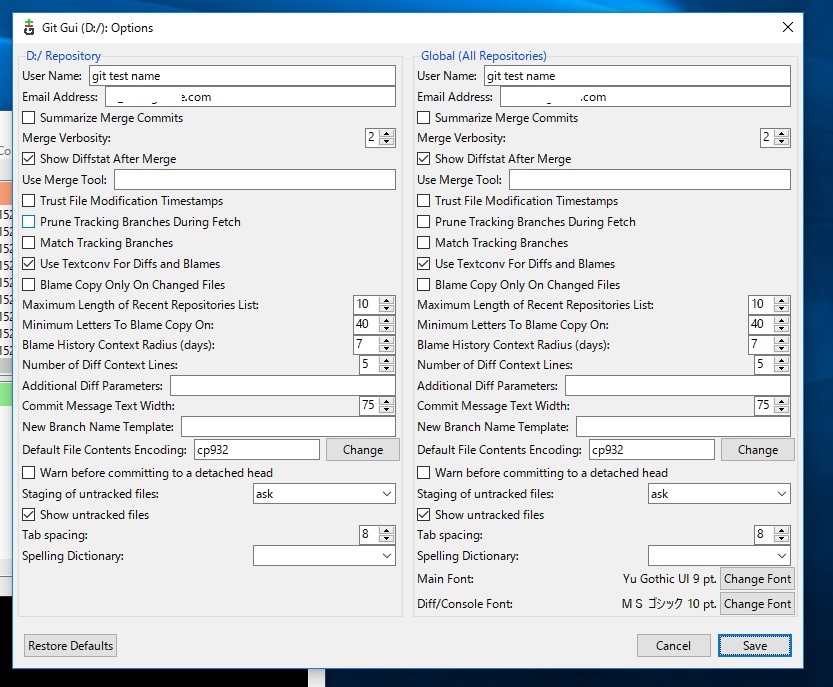Image resolution: width=833 pixels, height=687 pixels.
Task: Increase Commit Message Text Width in D:/ Repository
Action: [387, 401]
